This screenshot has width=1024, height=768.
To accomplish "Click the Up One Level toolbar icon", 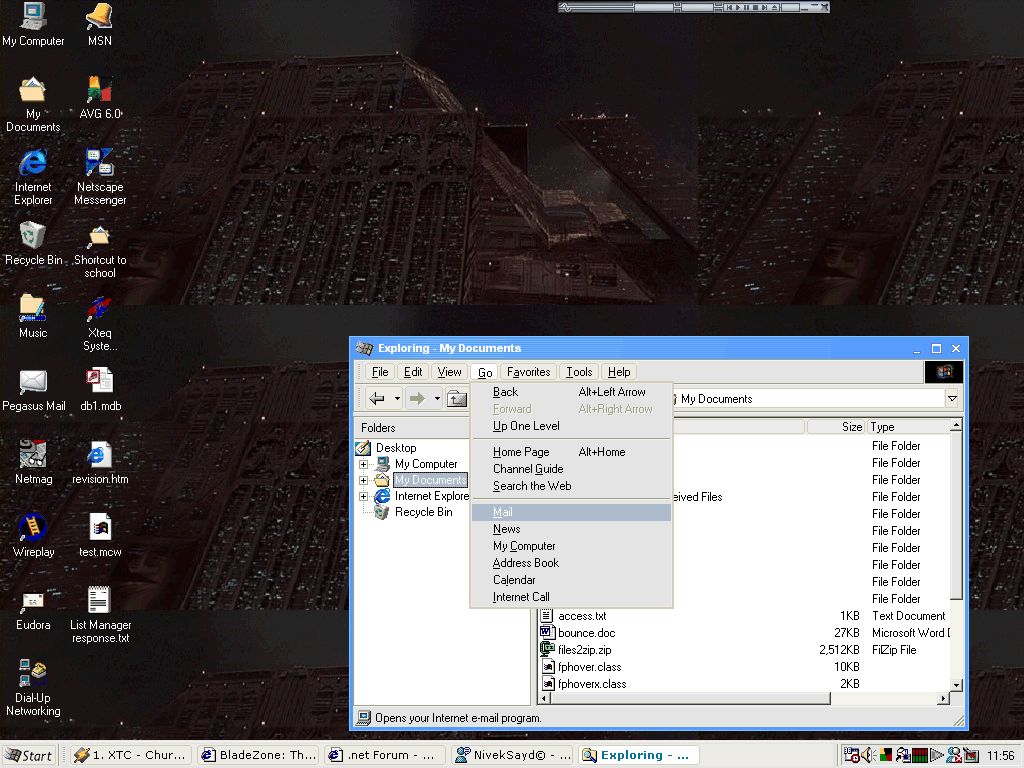I will click(457, 399).
